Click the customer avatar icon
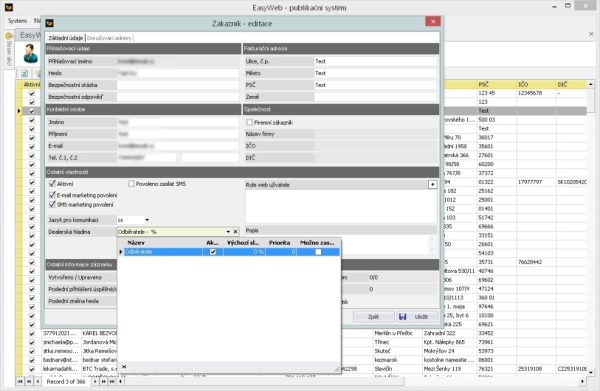 click(x=30, y=54)
